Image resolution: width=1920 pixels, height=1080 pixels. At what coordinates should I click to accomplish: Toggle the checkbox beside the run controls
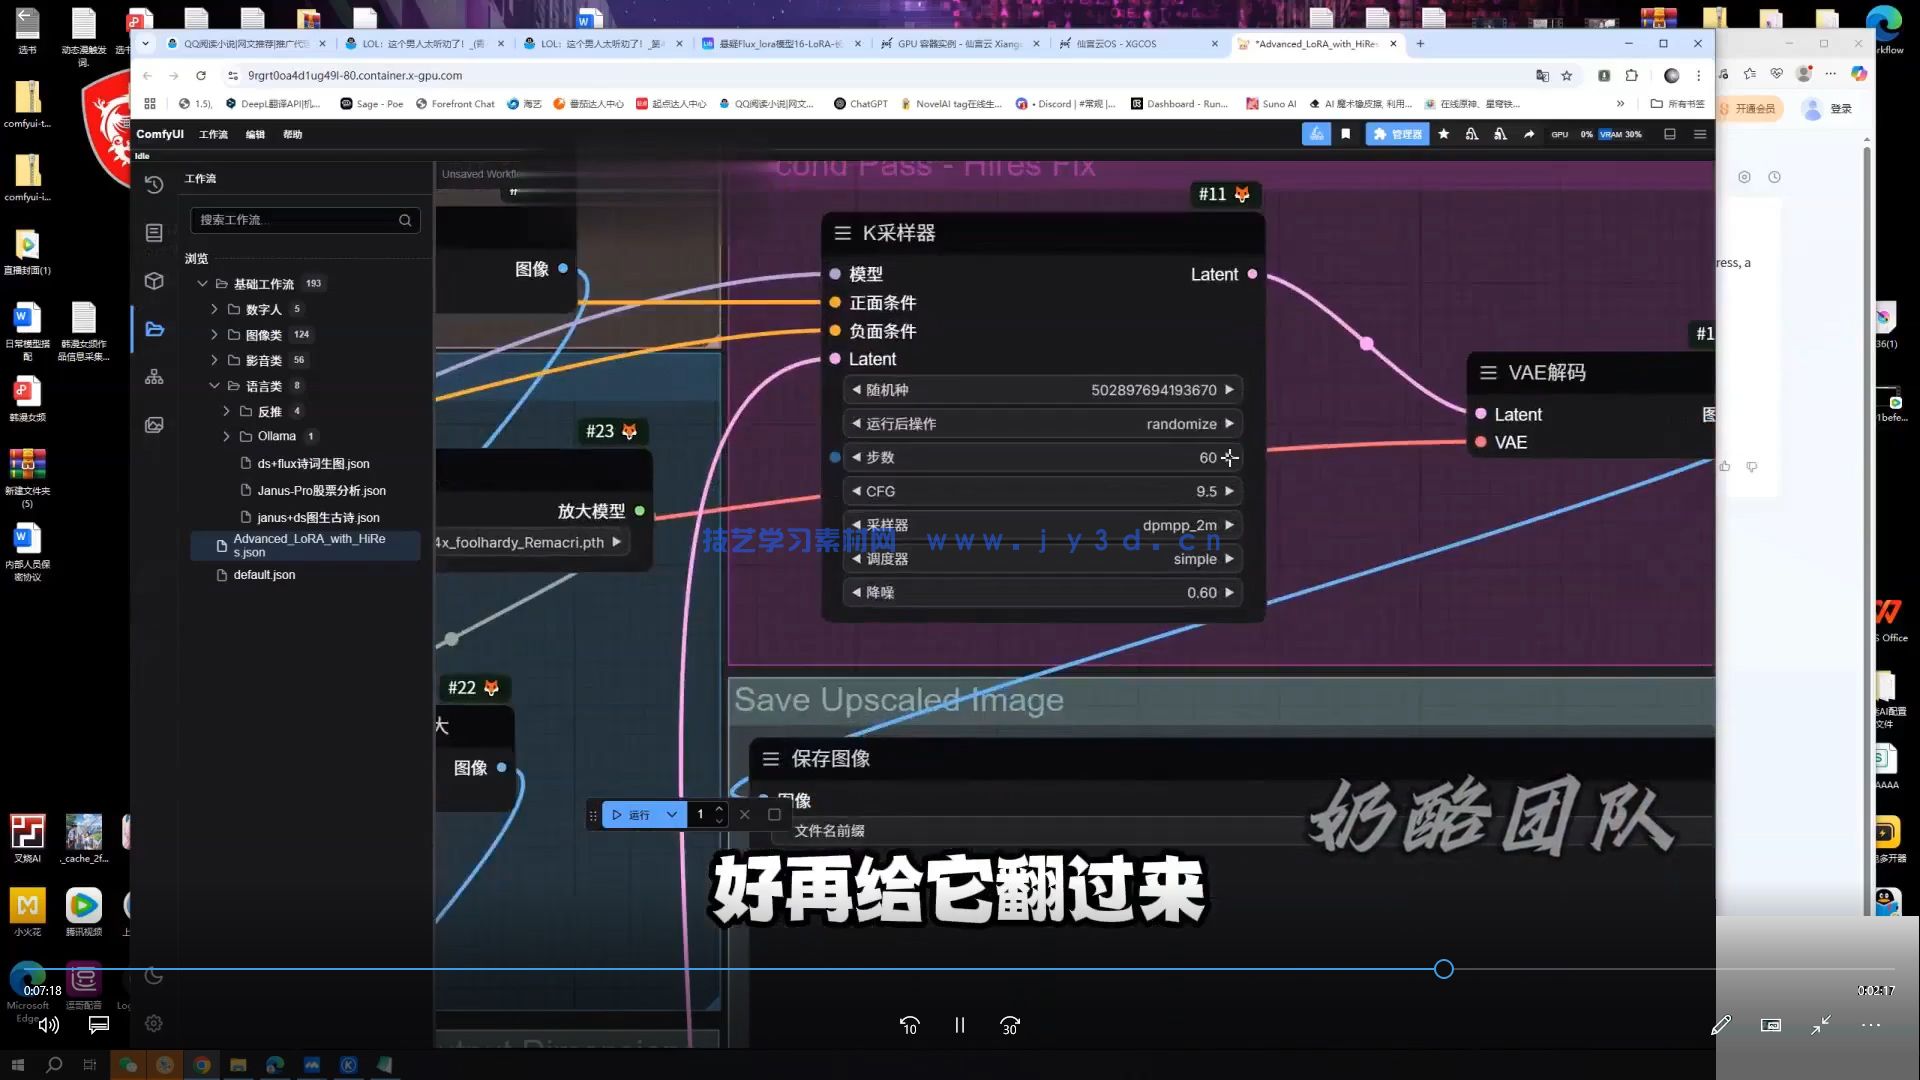775,814
